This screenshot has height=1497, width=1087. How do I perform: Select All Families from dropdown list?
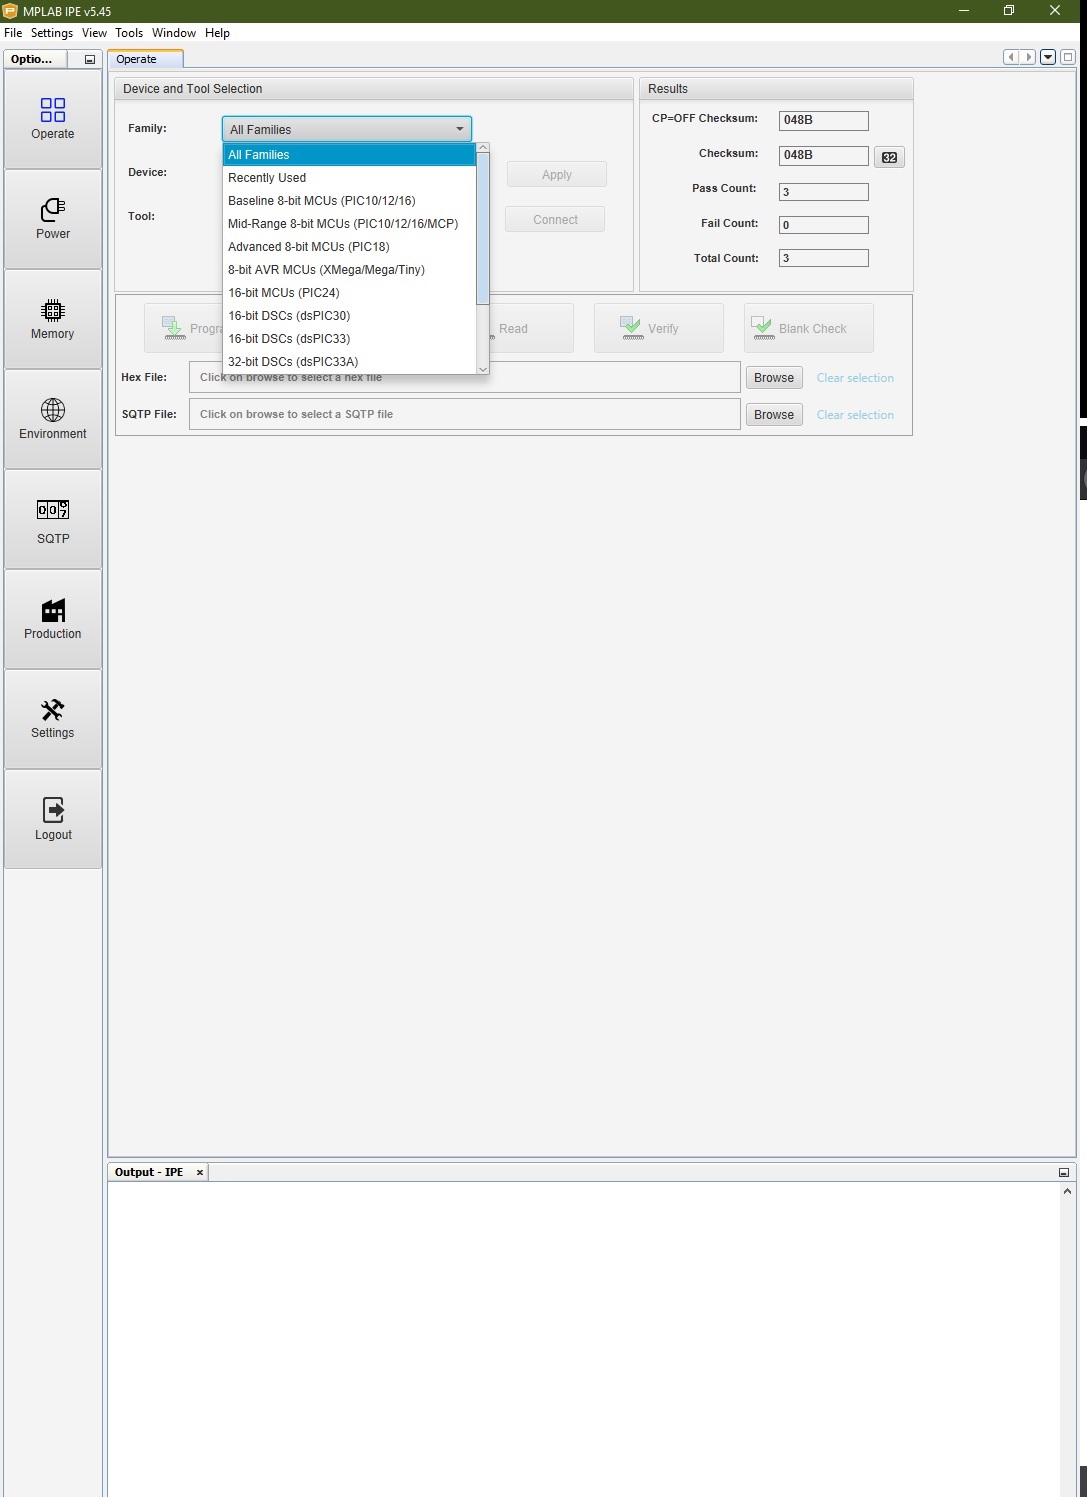(349, 155)
